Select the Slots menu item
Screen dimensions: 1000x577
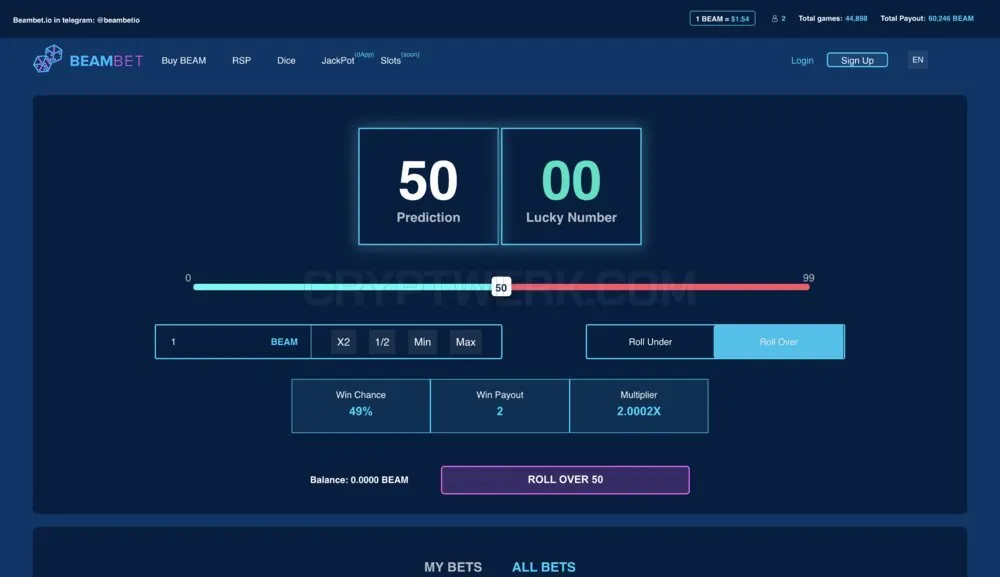pos(390,61)
